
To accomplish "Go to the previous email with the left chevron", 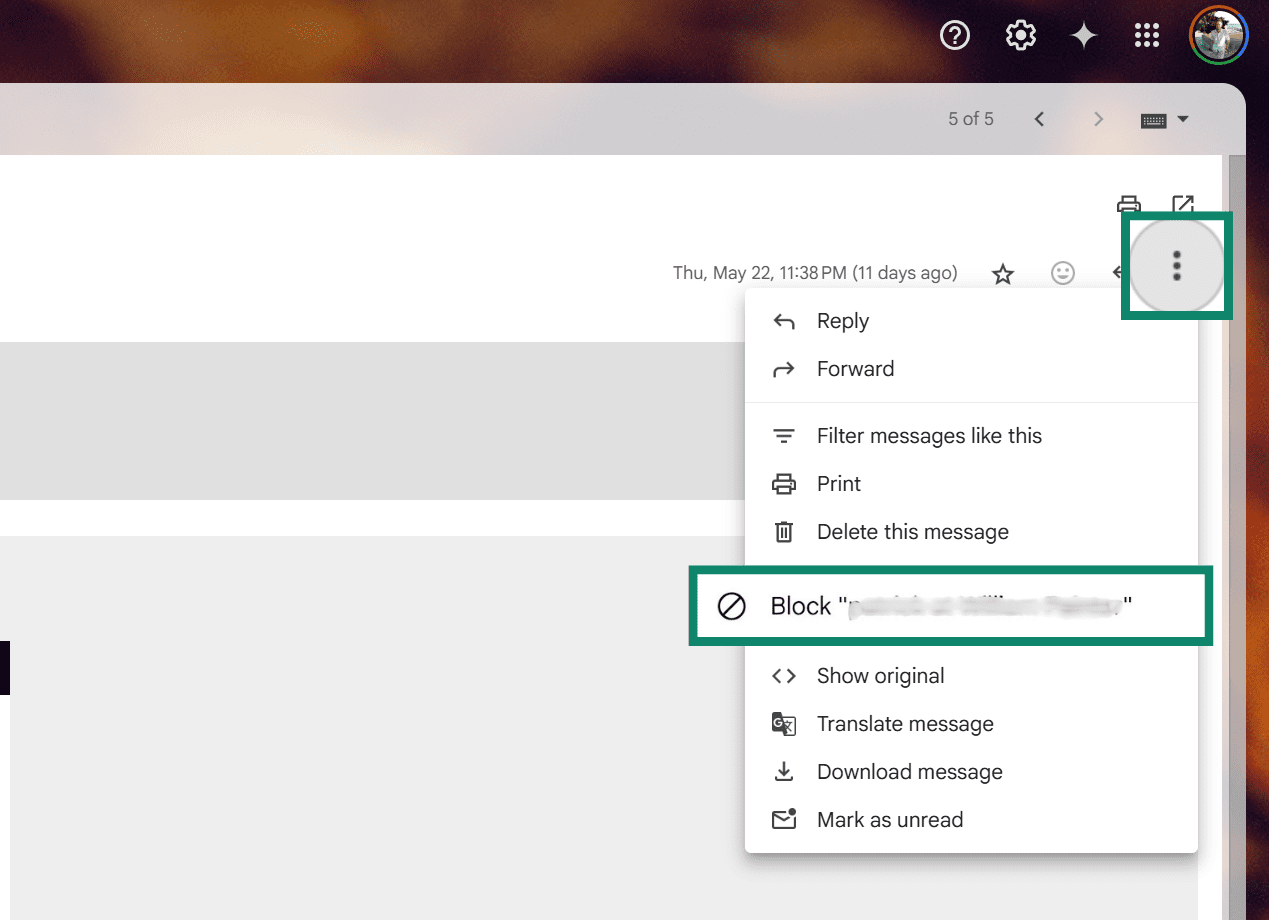I will click(x=1039, y=119).
